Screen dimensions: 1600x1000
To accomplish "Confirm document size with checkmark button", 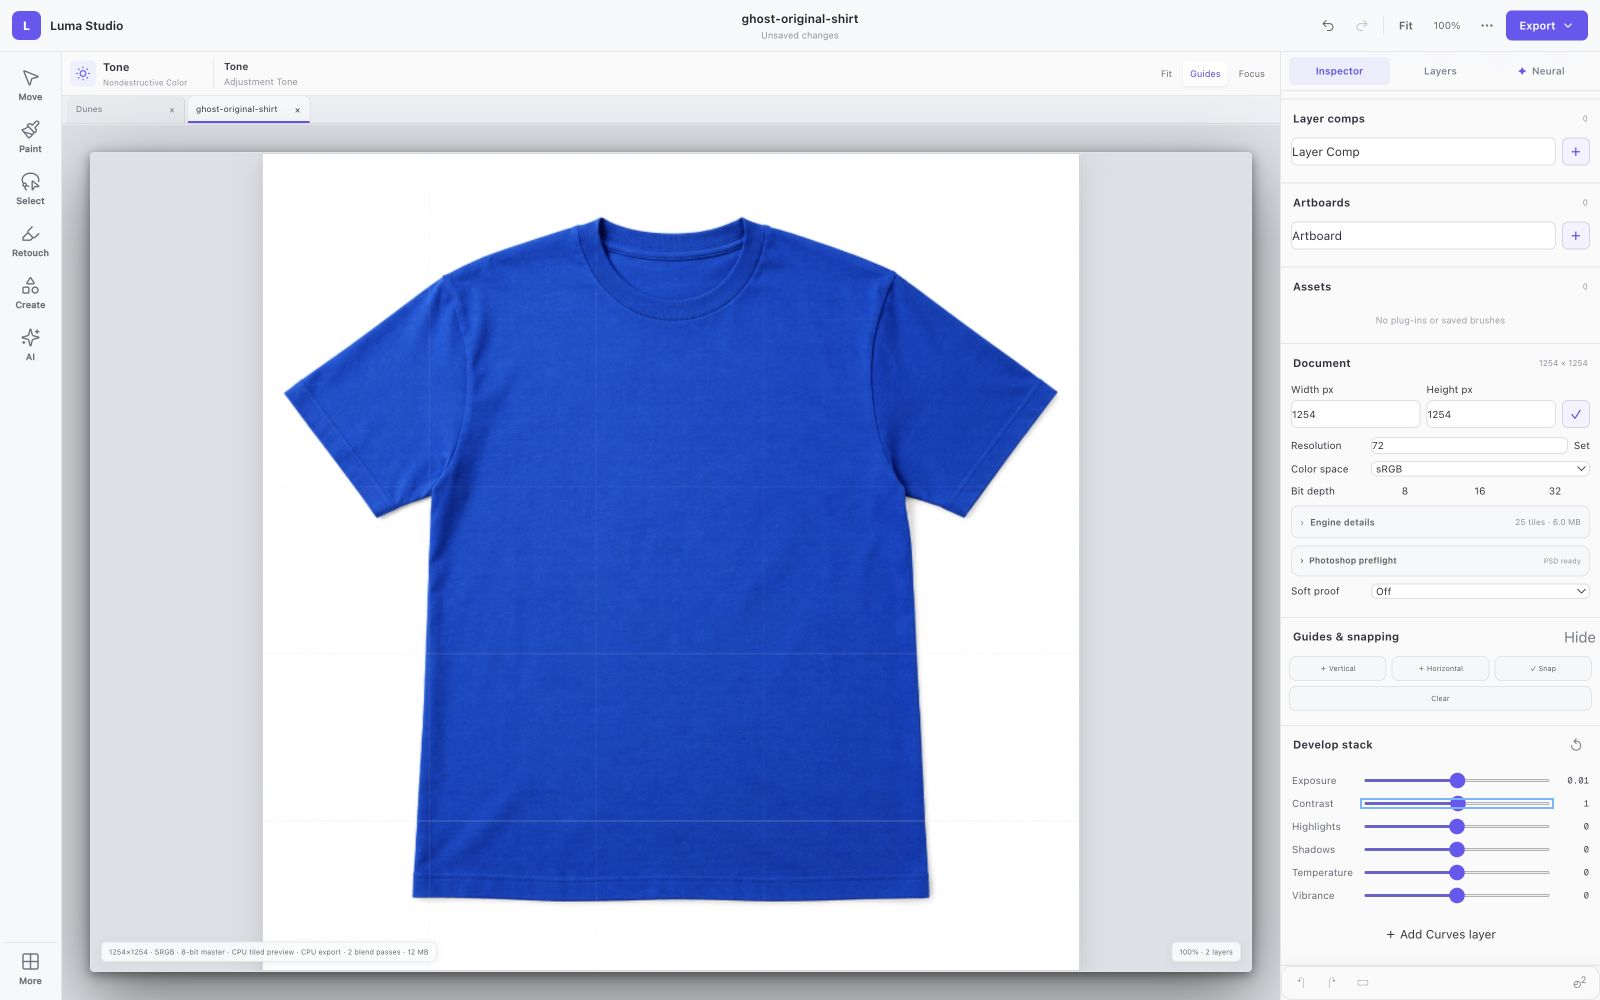I will pyautogui.click(x=1576, y=414).
